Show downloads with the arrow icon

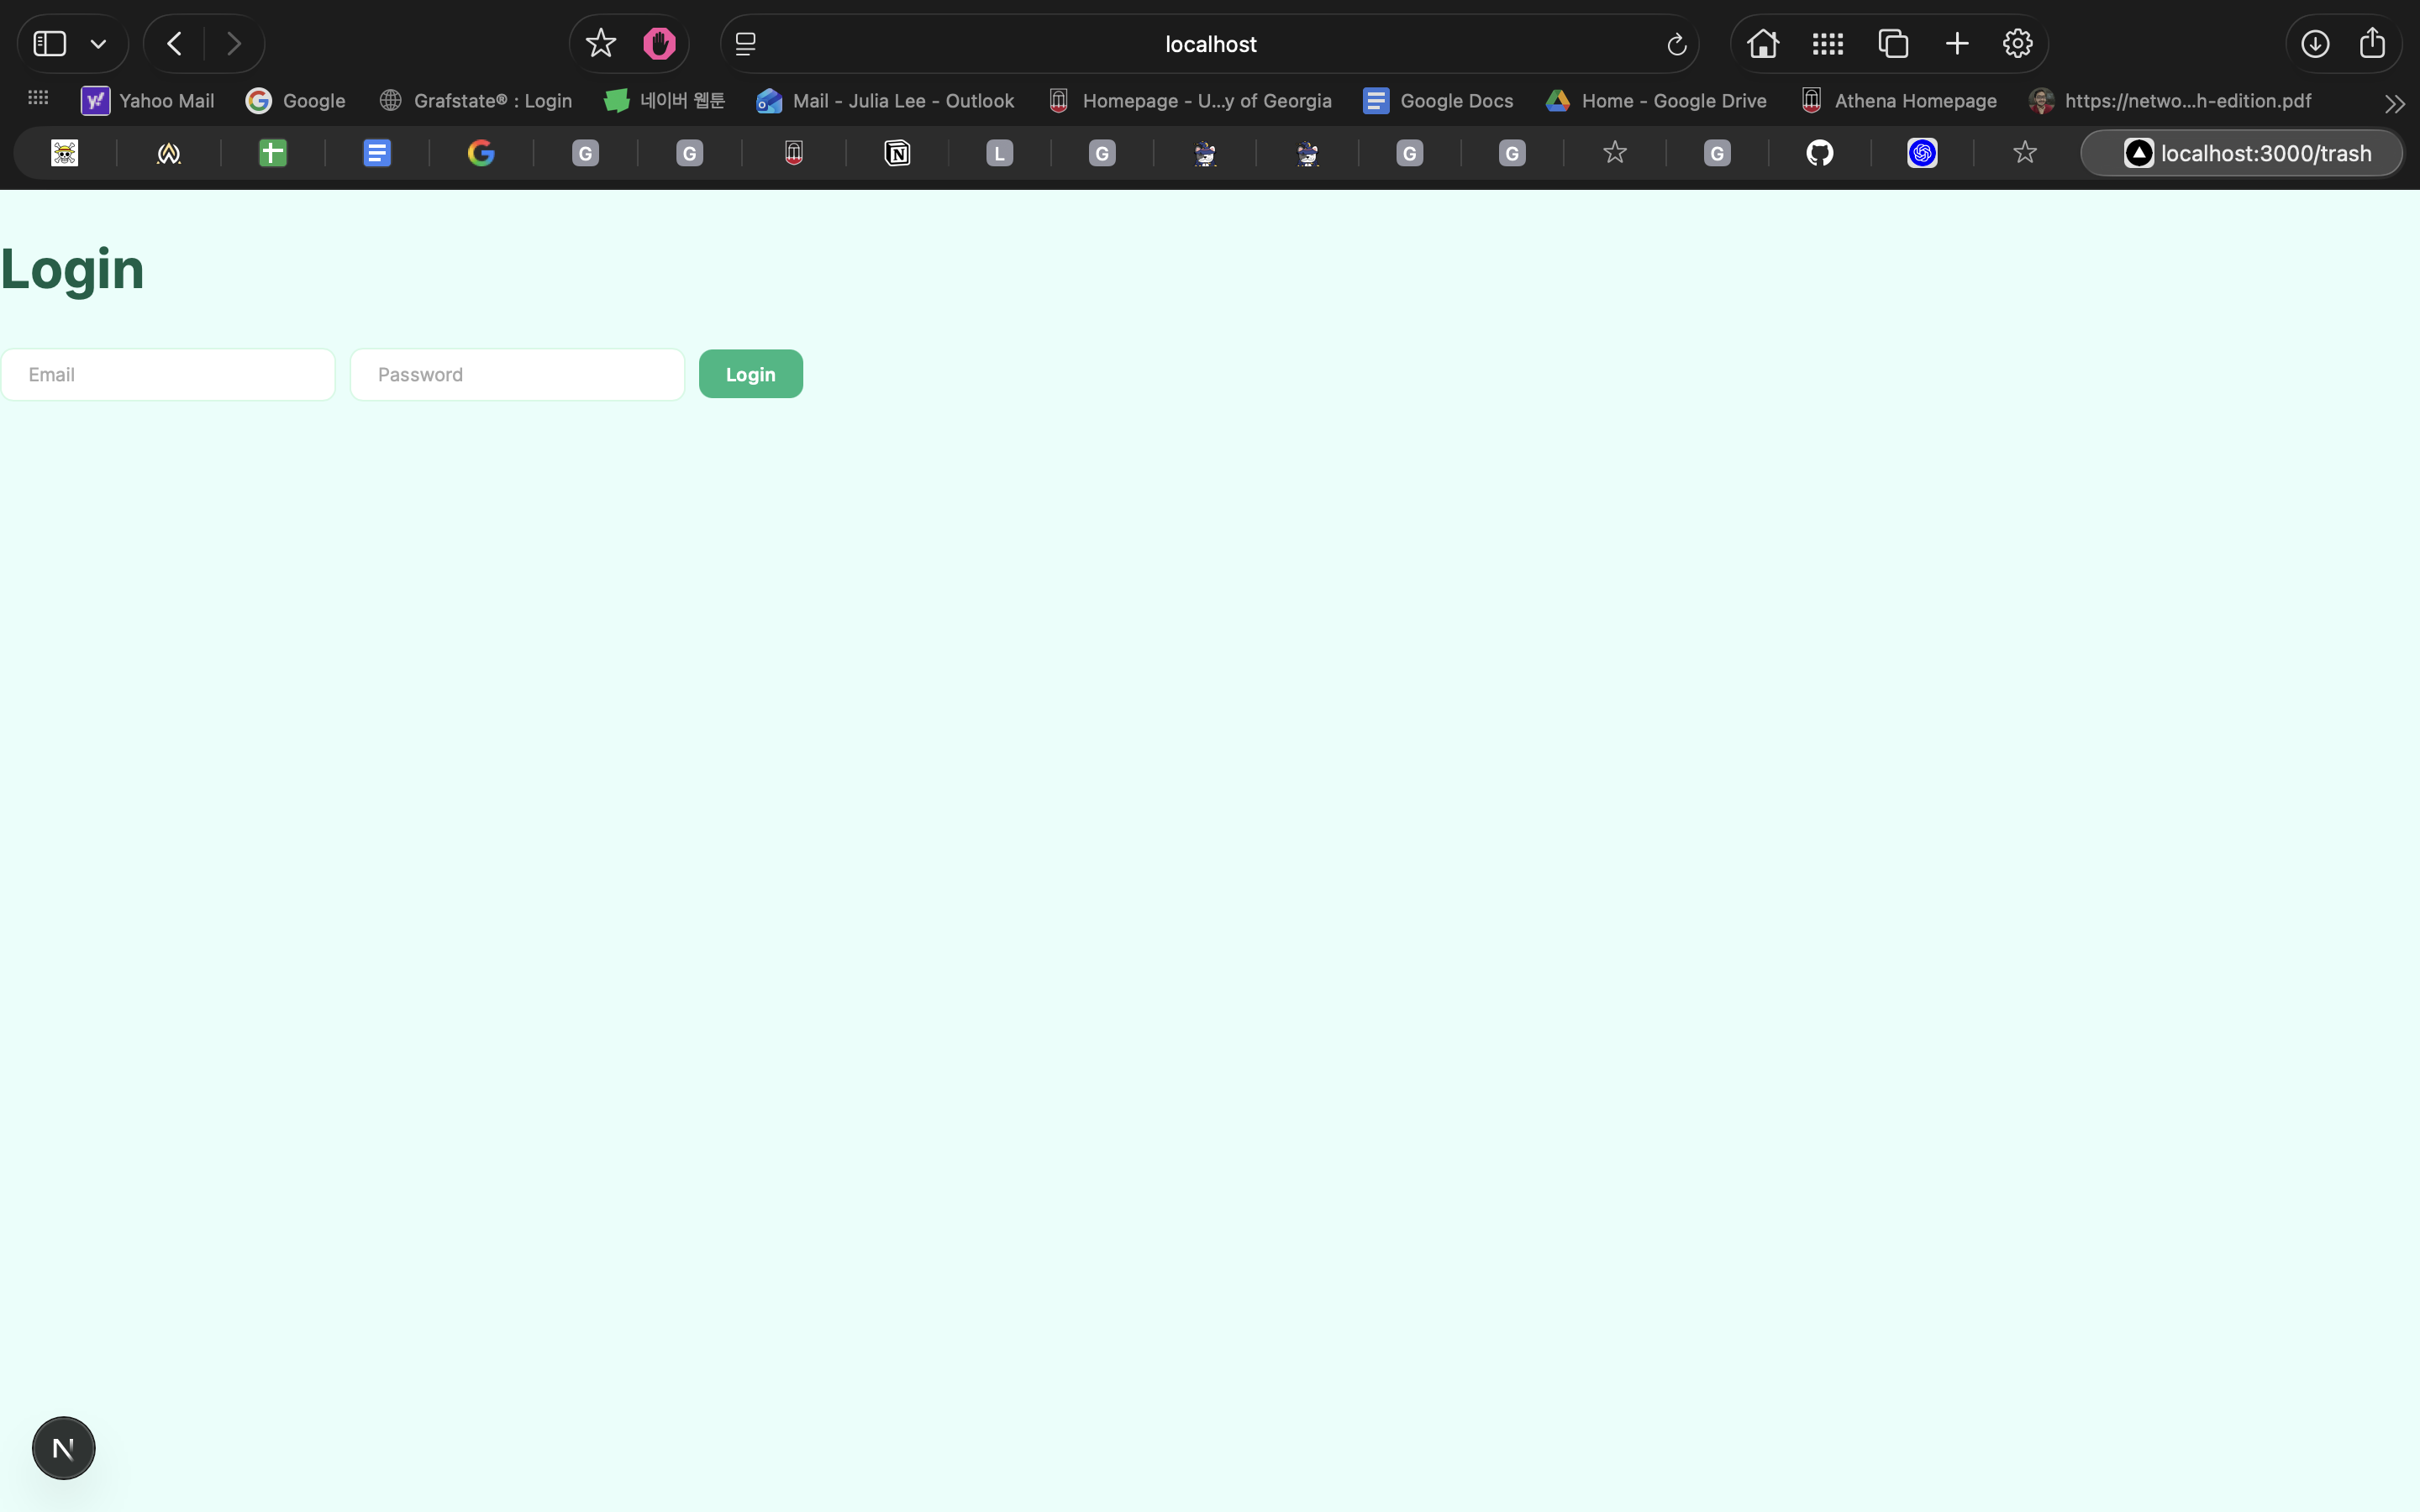point(2314,44)
